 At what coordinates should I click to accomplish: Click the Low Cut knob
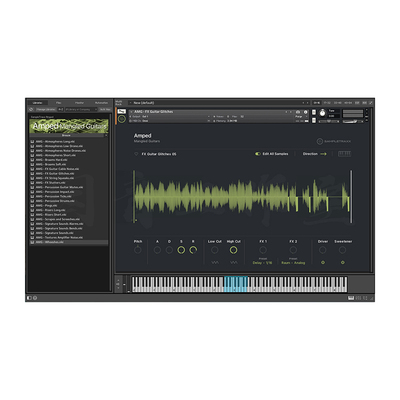point(215,250)
